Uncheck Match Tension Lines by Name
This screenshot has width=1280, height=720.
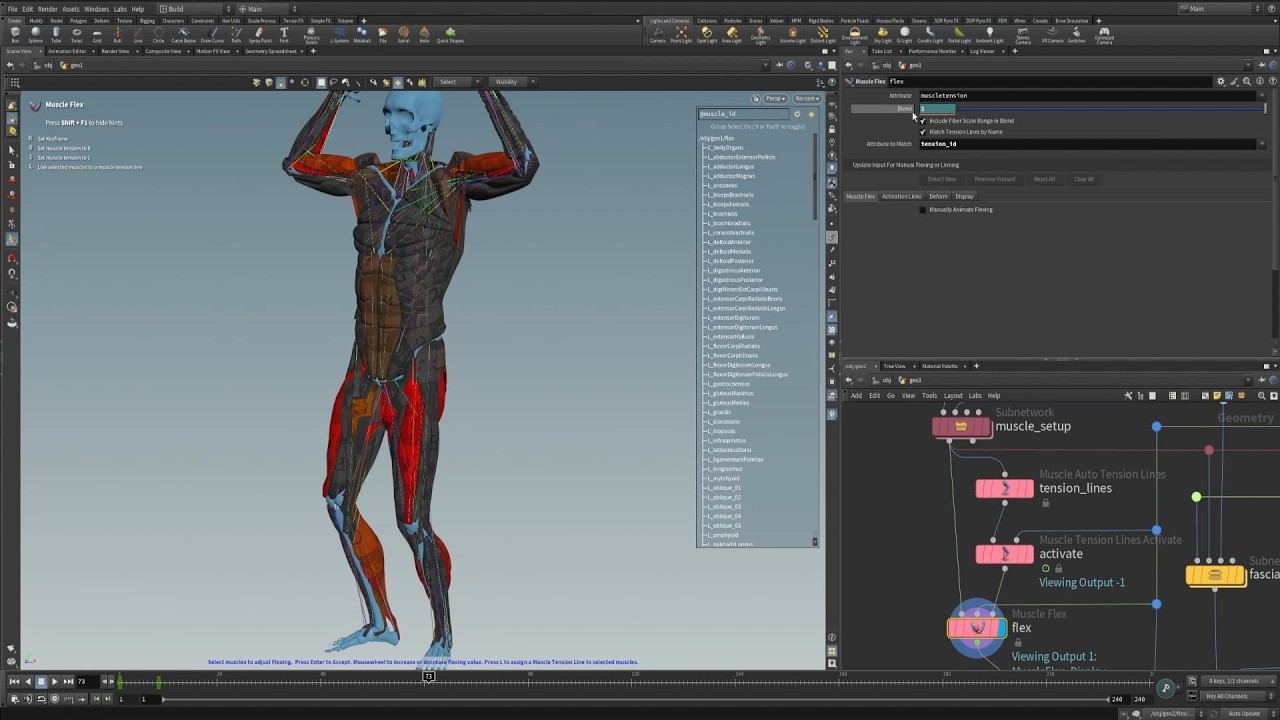pyautogui.click(x=923, y=132)
